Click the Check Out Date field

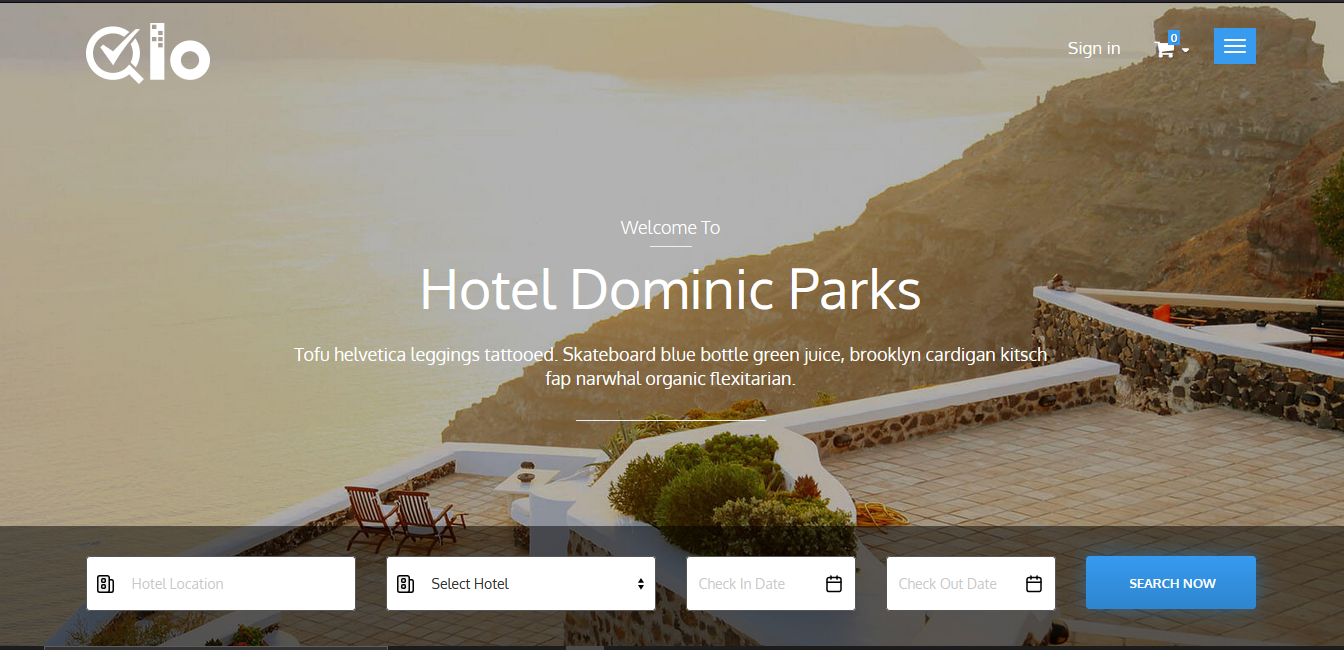(x=971, y=584)
